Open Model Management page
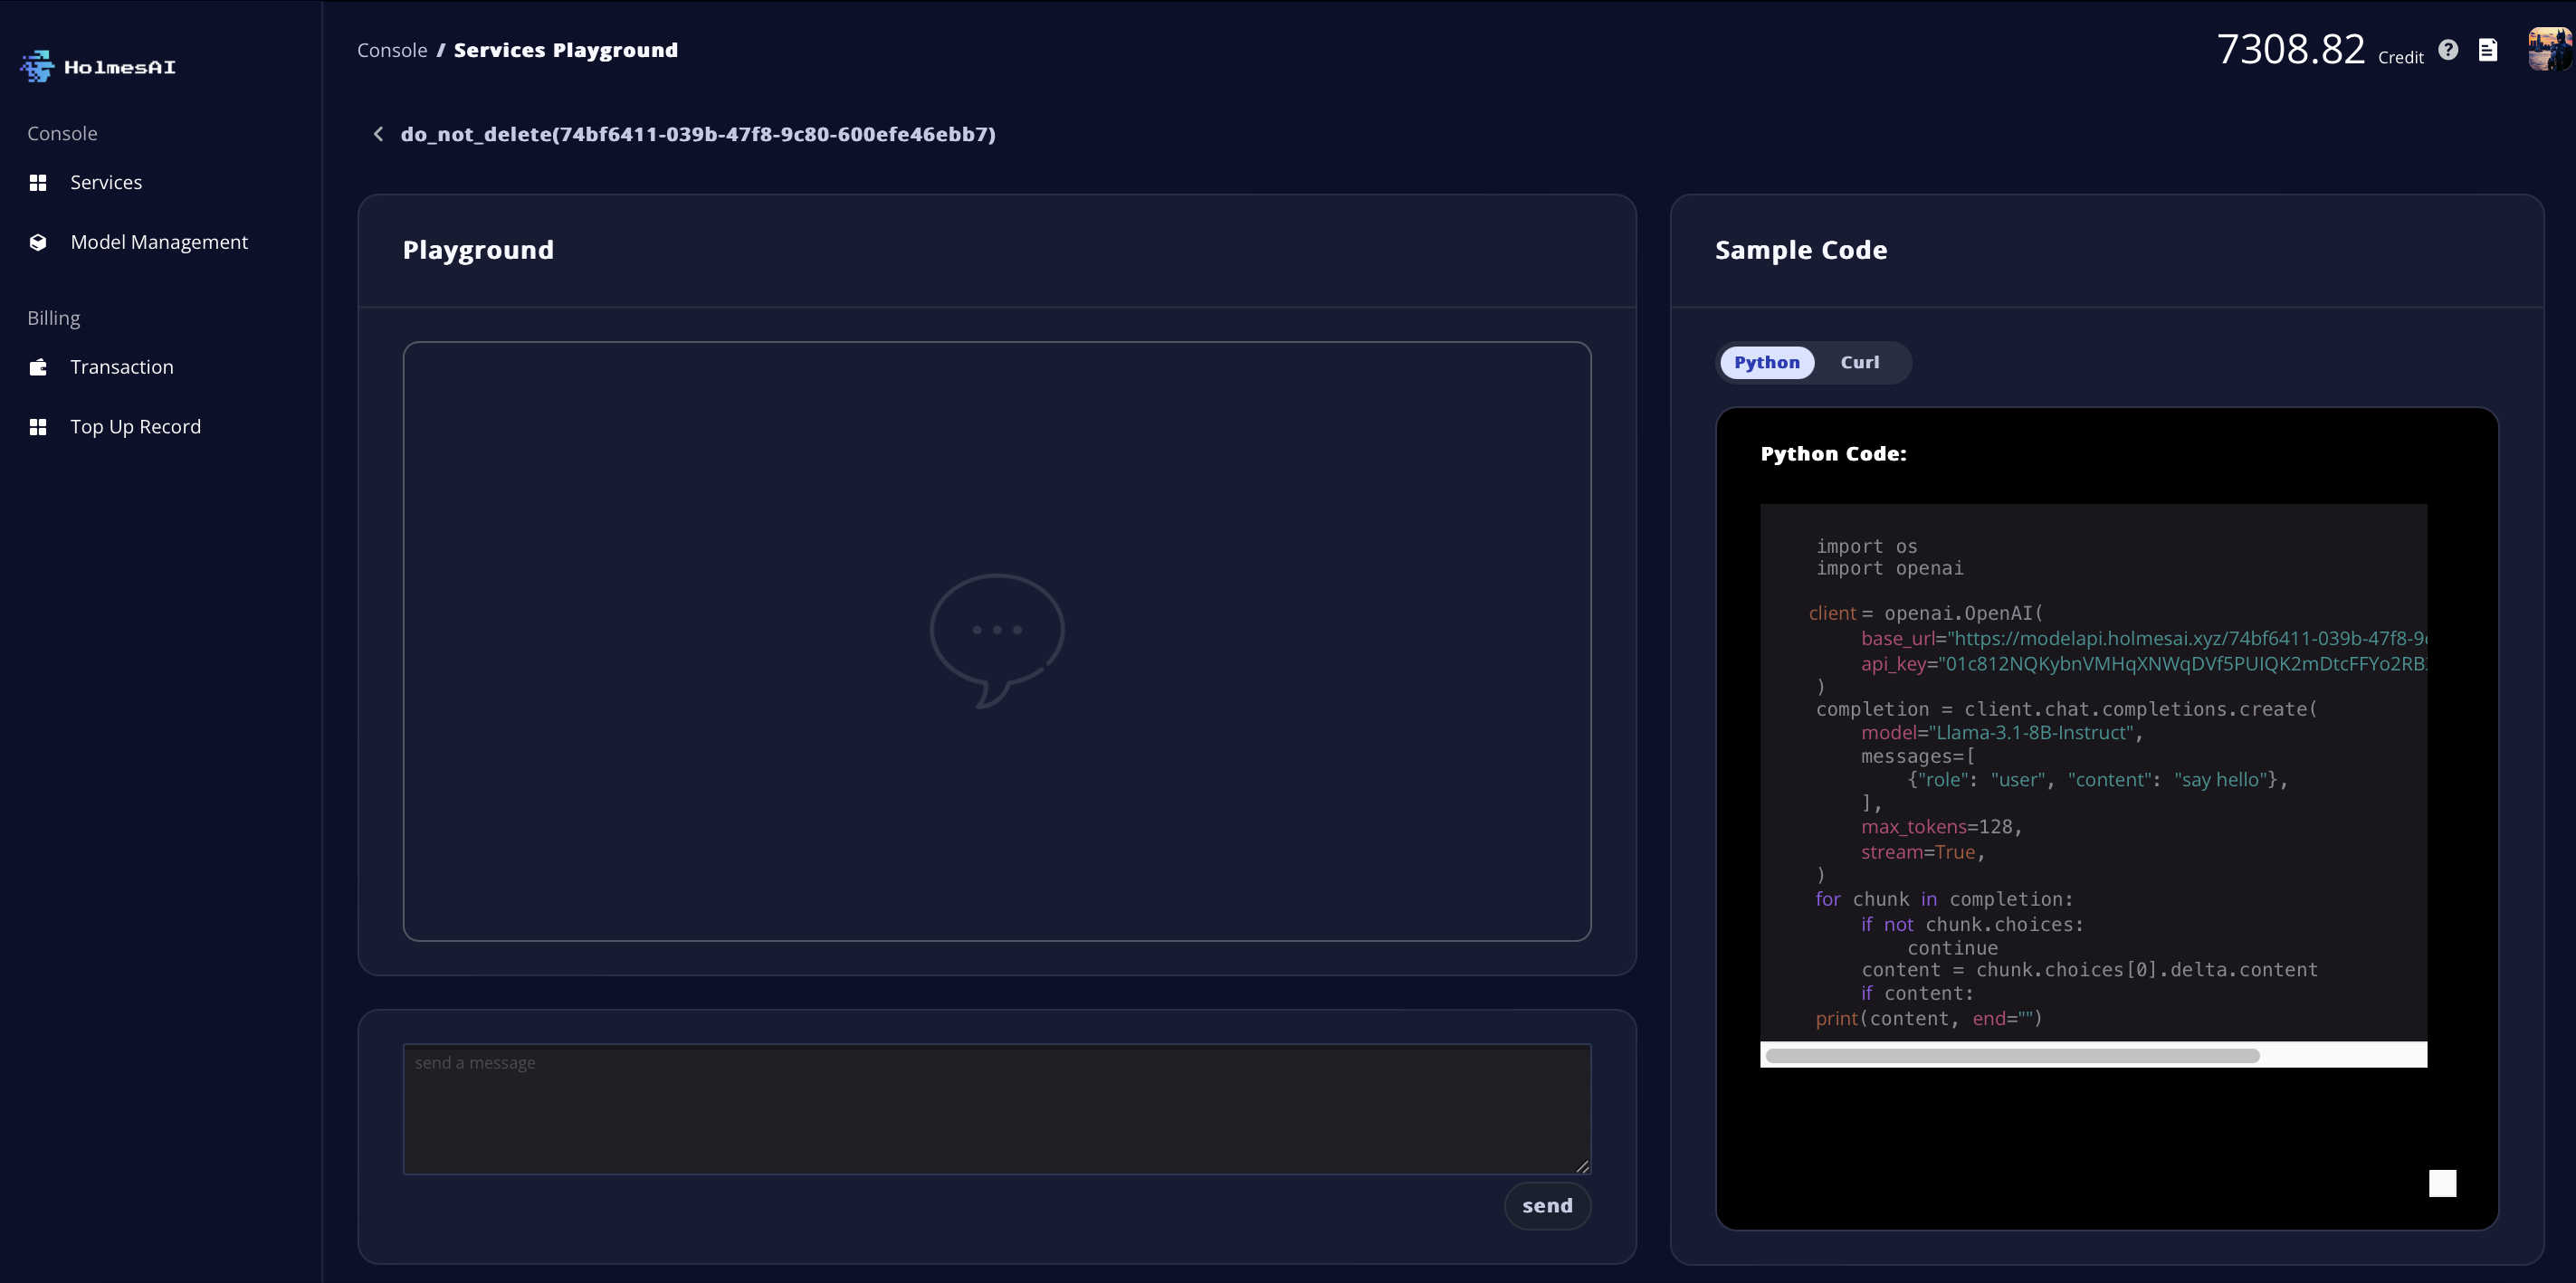 click(x=159, y=242)
